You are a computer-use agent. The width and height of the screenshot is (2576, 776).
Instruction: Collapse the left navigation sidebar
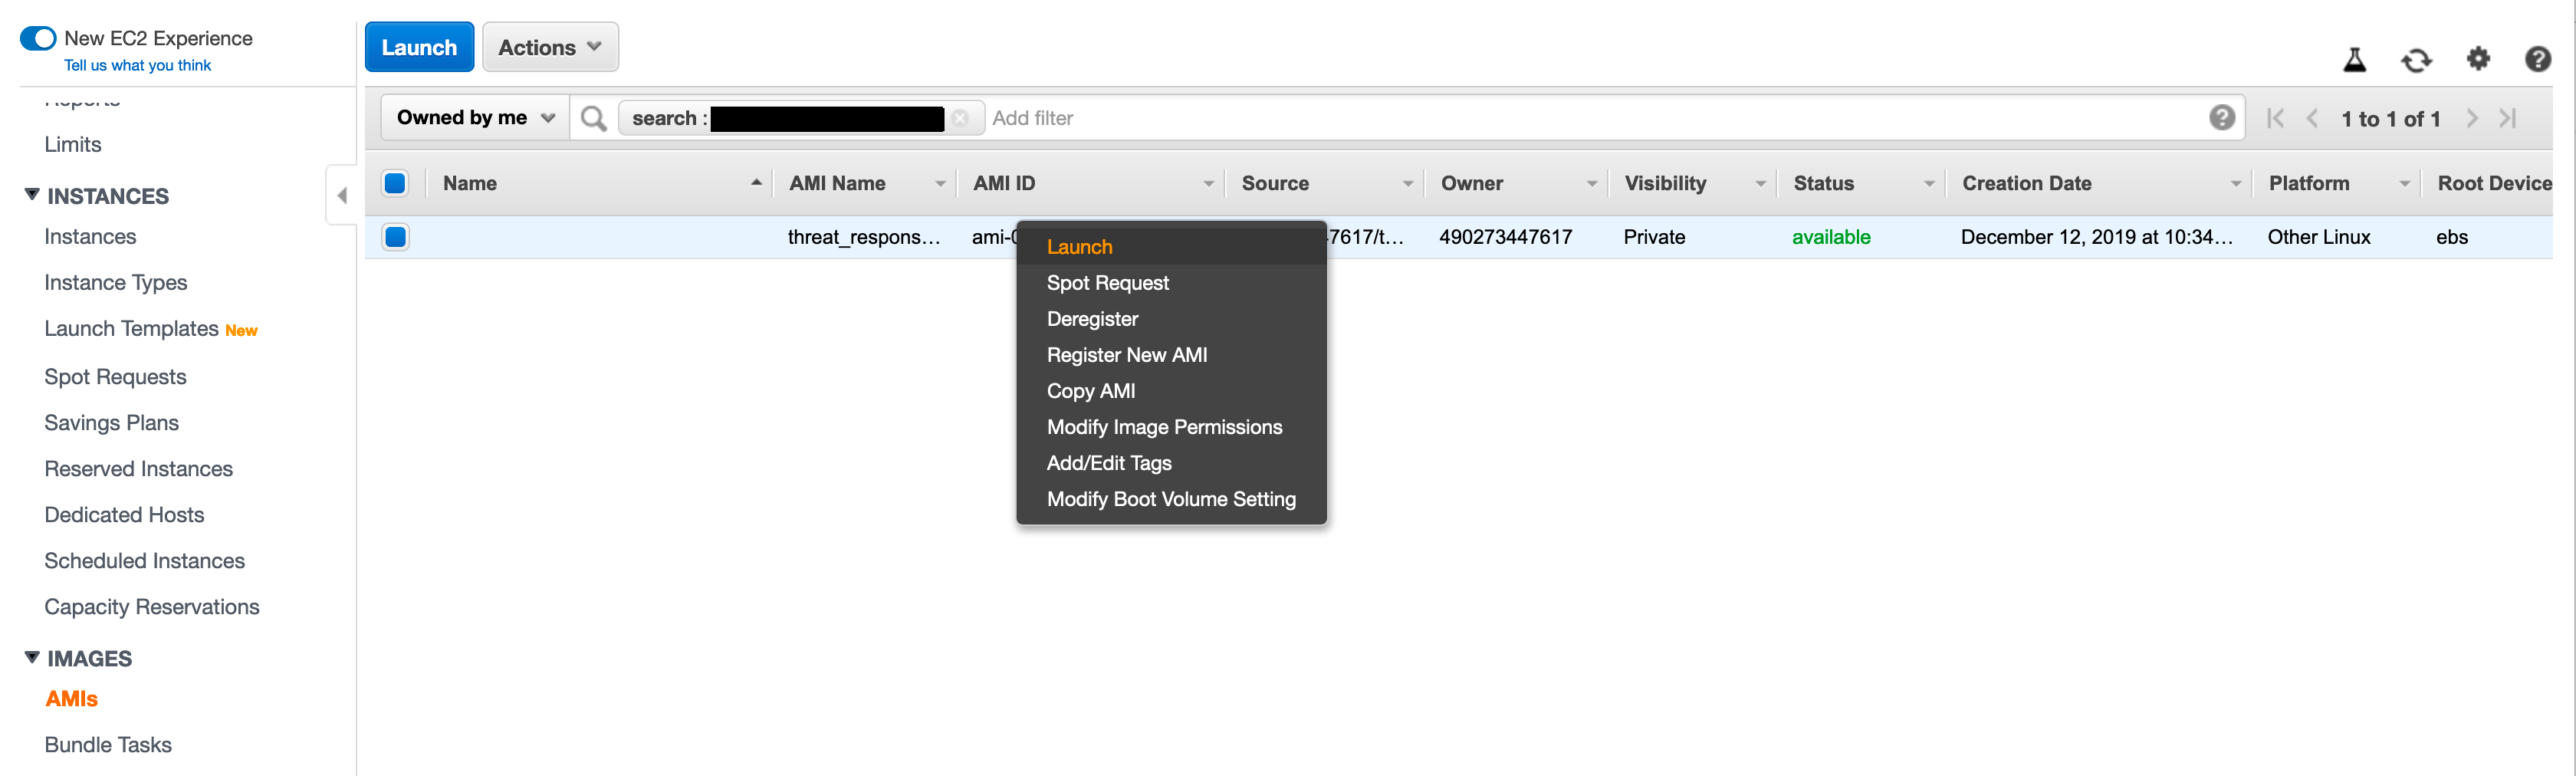tap(342, 195)
